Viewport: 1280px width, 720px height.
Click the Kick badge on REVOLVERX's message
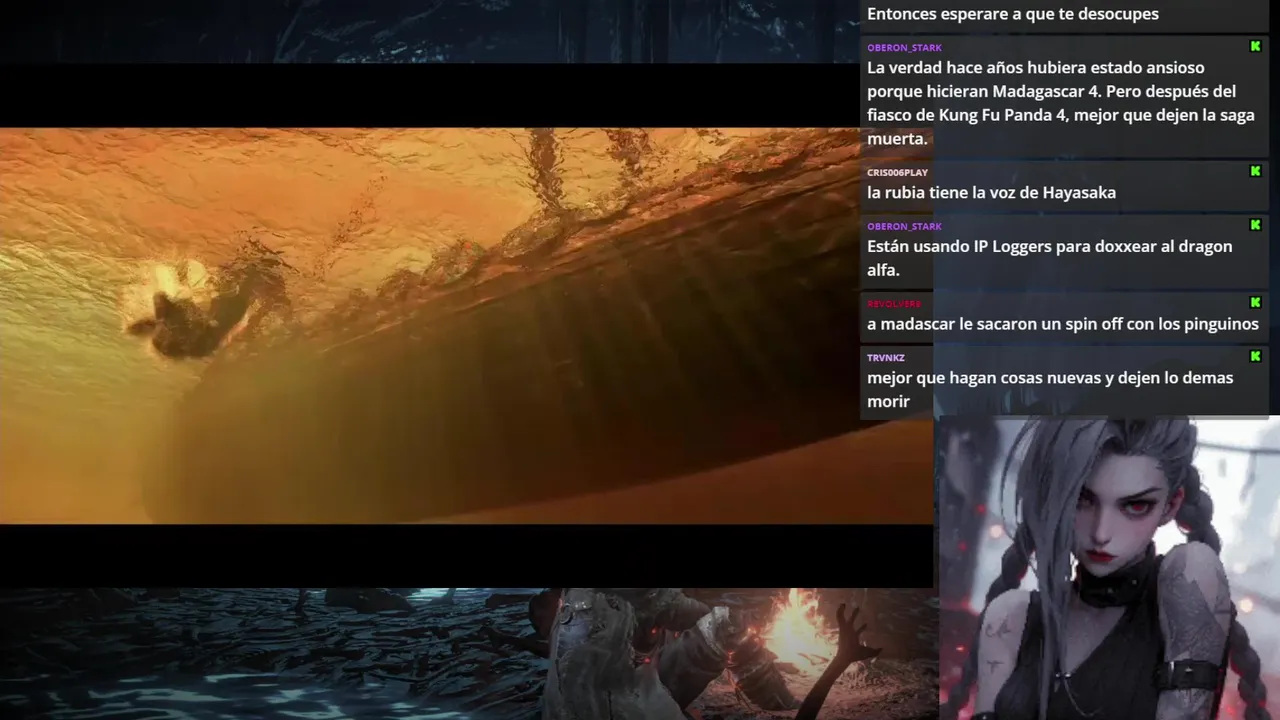click(x=1255, y=302)
